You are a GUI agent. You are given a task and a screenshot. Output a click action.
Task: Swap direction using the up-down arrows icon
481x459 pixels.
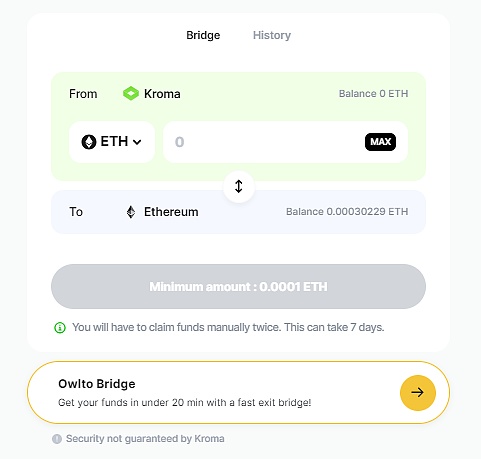(239, 186)
